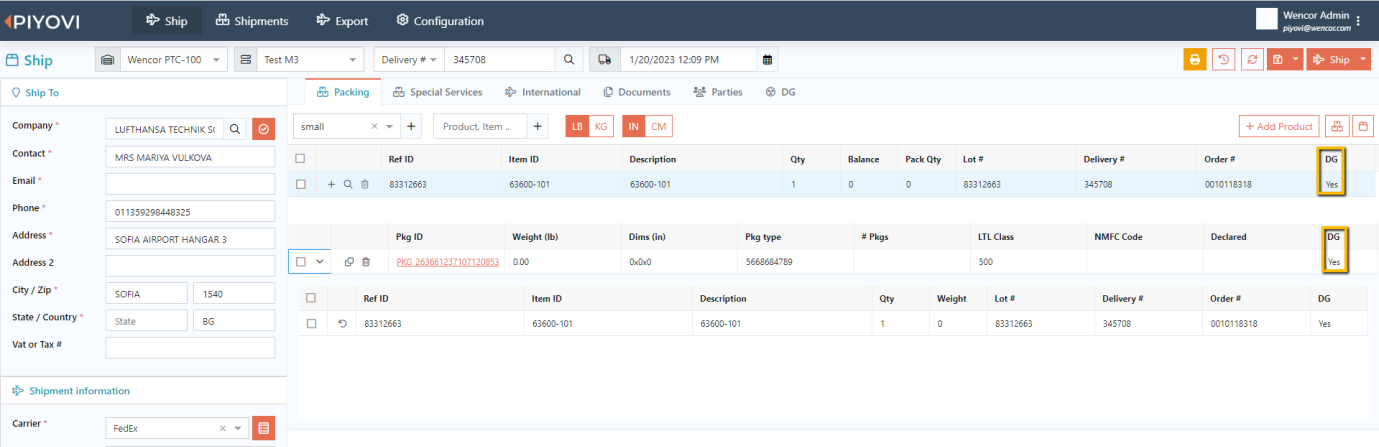Check the box for product row 83312663

pyautogui.click(x=301, y=184)
